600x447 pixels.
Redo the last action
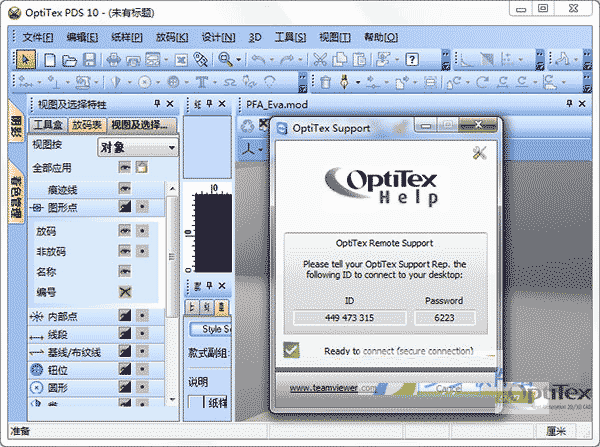(287, 60)
